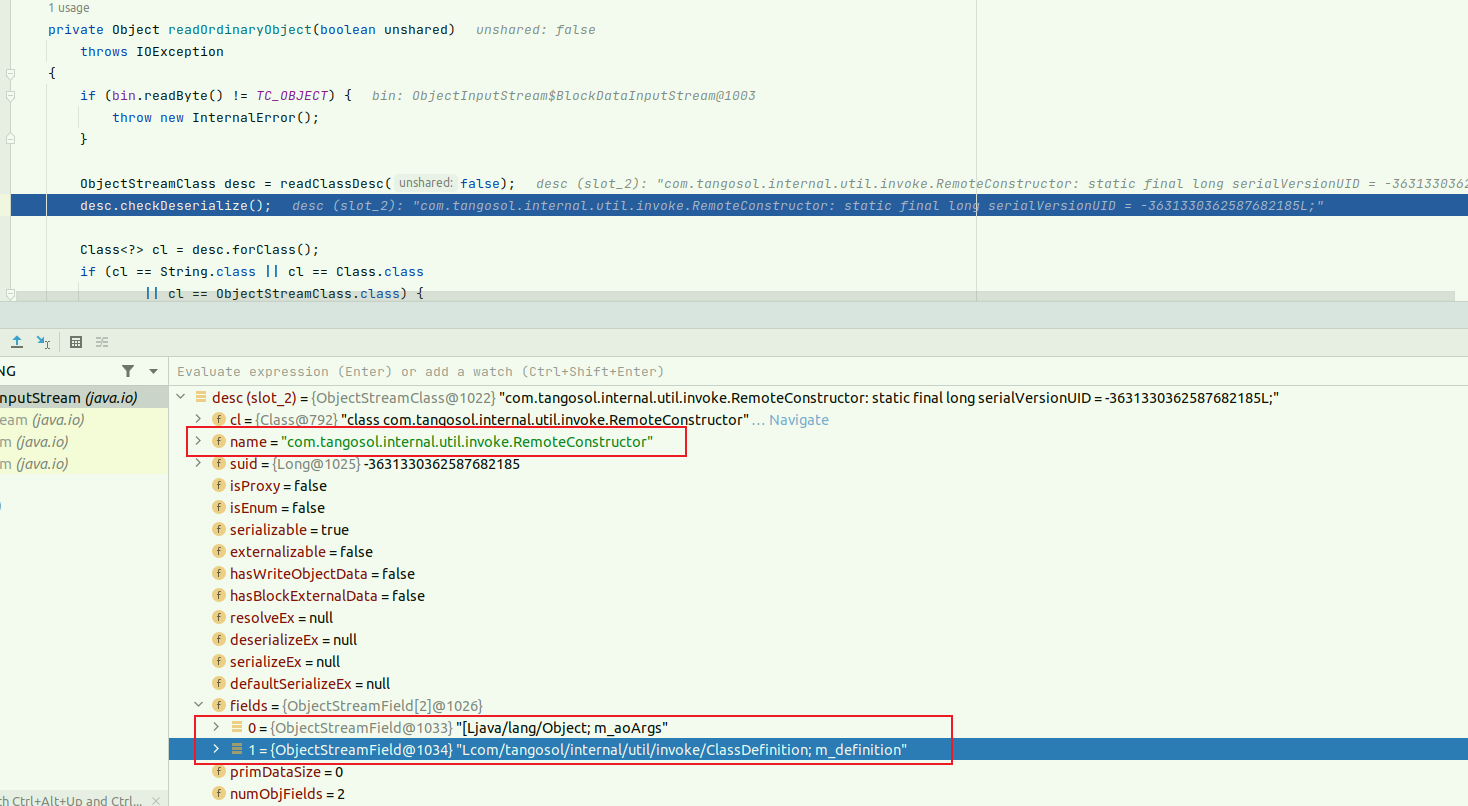This screenshot has height=806, width=1468.
Task: Click the highlighted desc.checkDeserialize() line
Action: pos(739,206)
